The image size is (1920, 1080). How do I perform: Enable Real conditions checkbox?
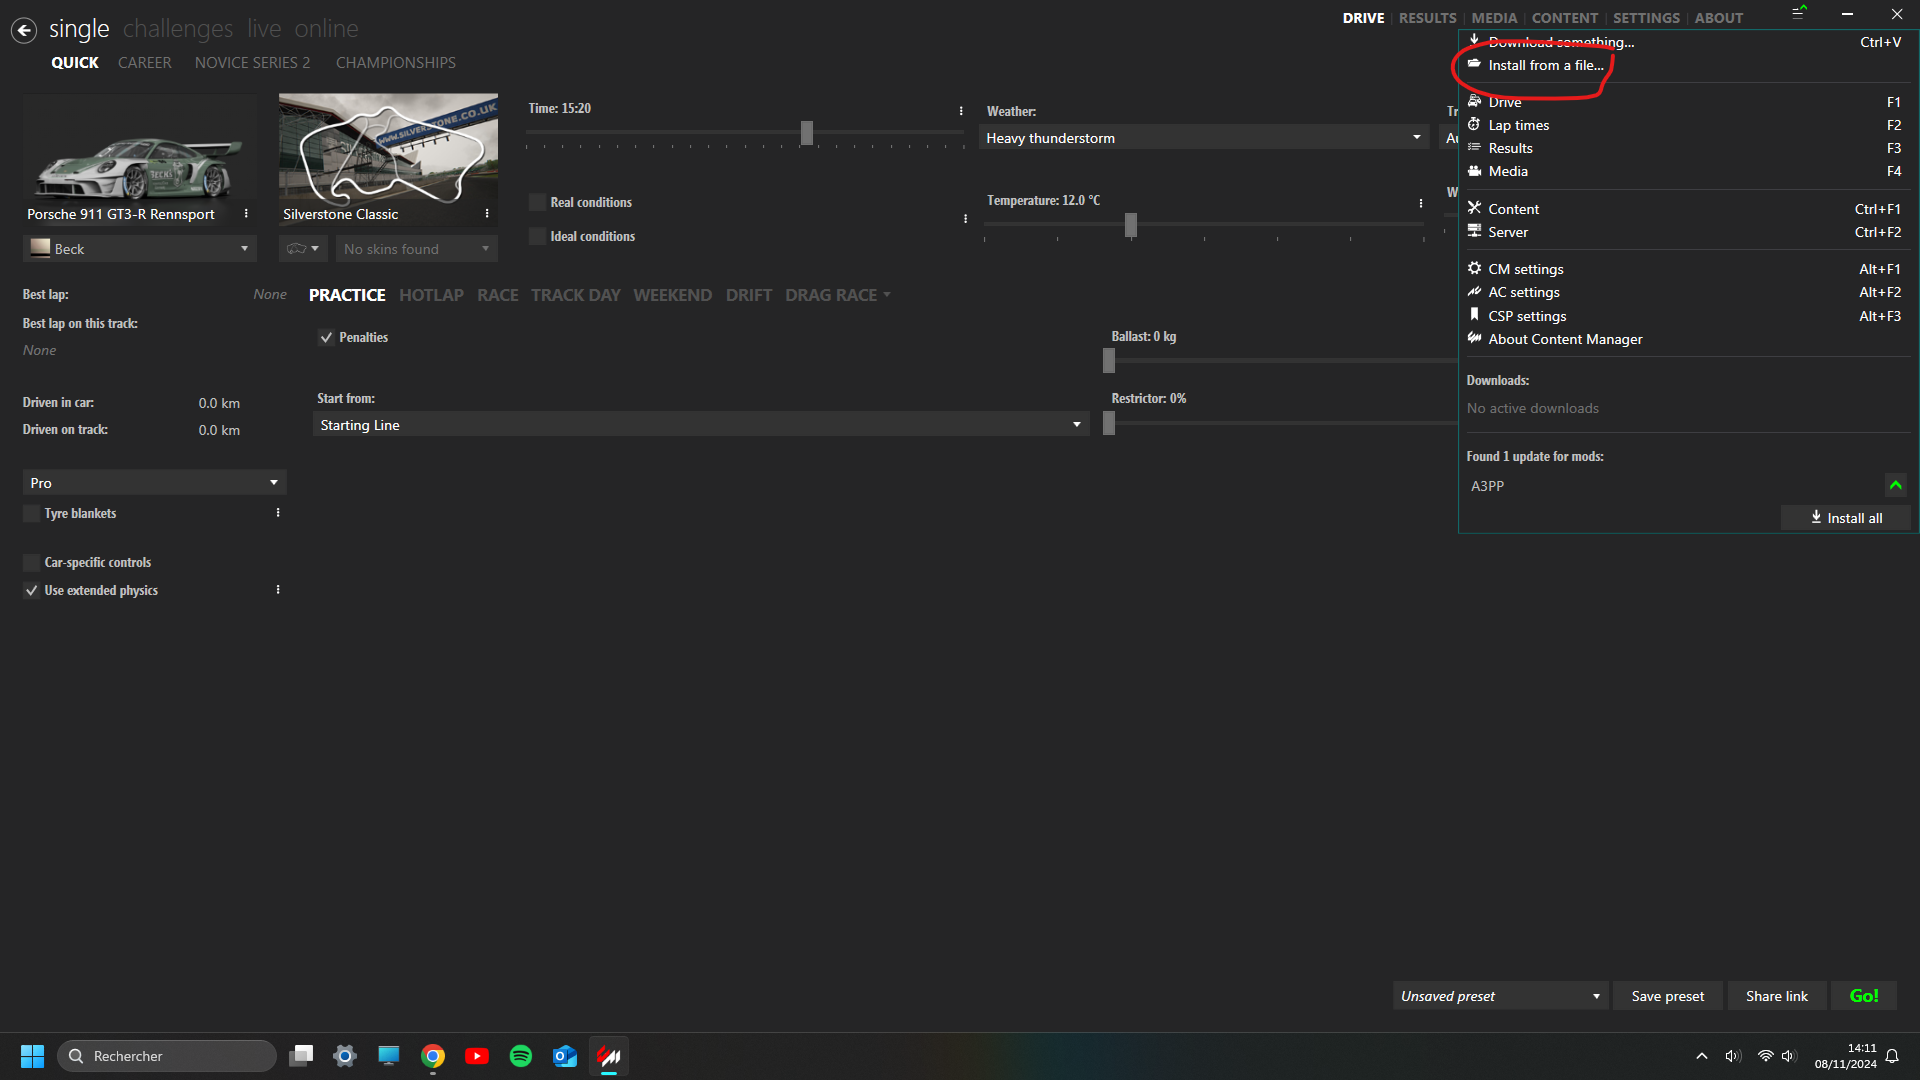[x=537, y=202]
